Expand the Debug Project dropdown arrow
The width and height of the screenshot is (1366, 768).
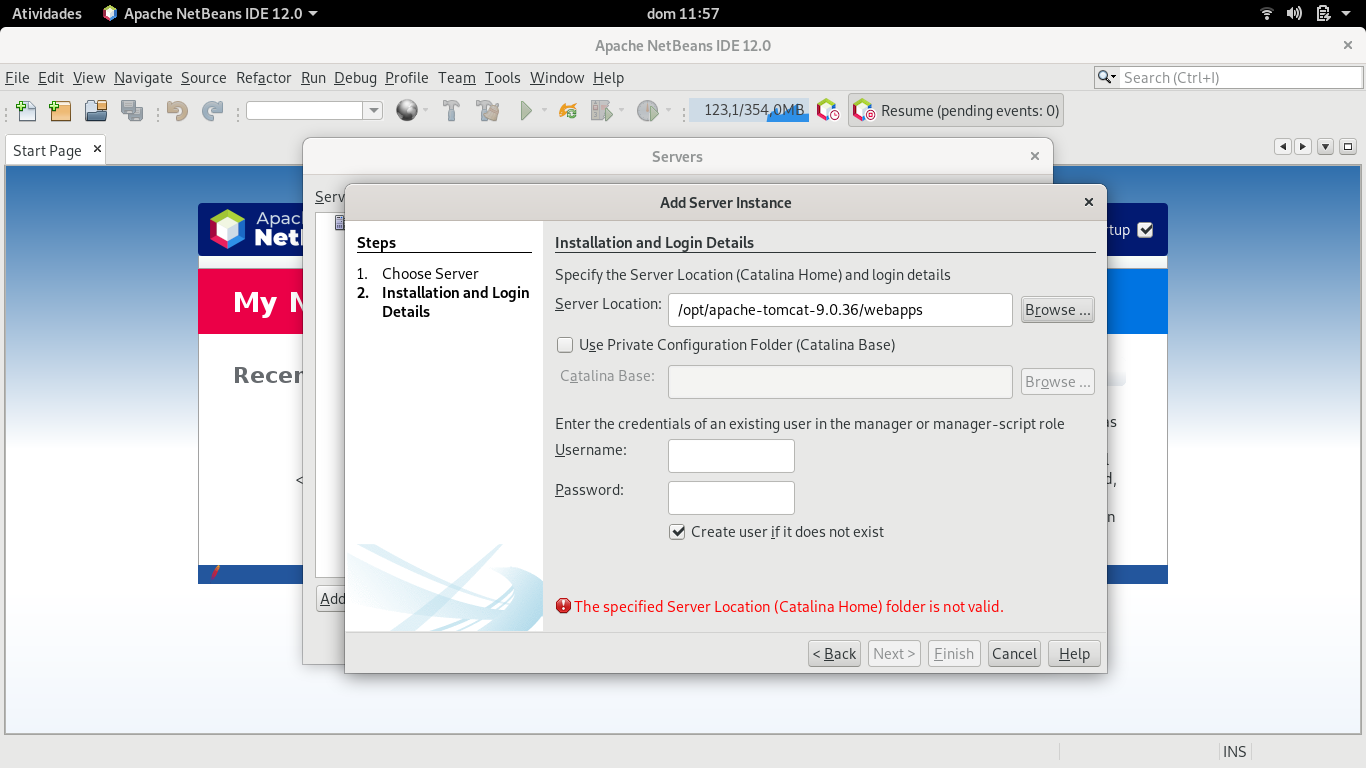(x=621, y=111)
